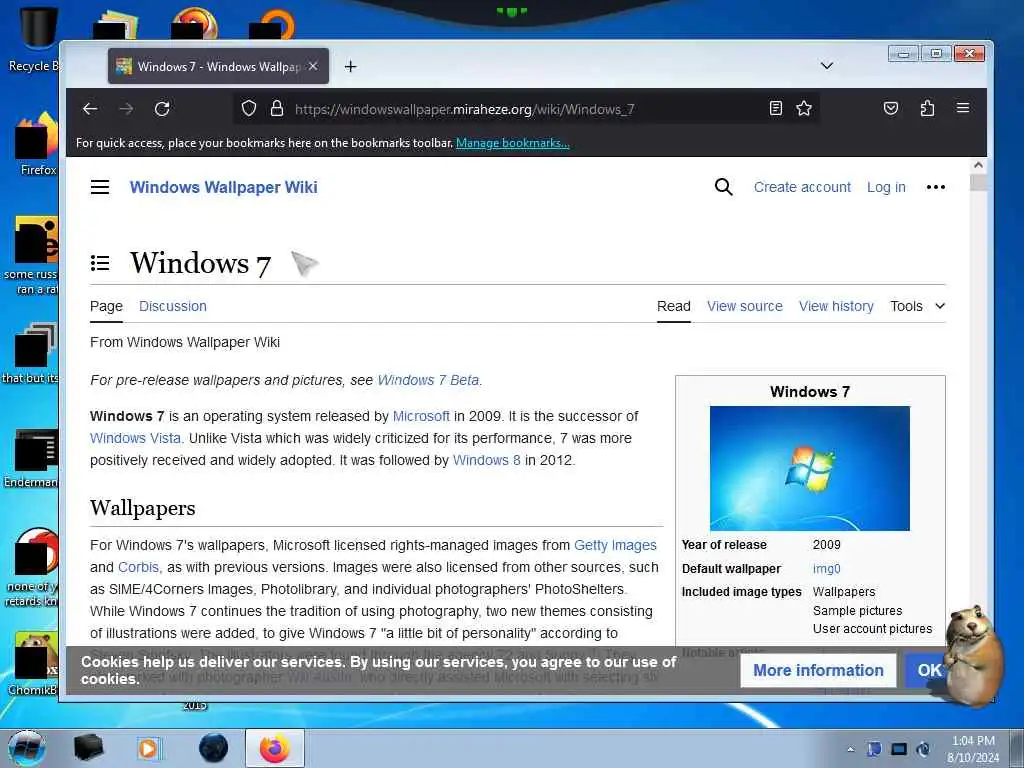The width and height of the screenshot is (1024, 768).
Task: Bookmark this page with the star icon
Action: tap(804, 108)
